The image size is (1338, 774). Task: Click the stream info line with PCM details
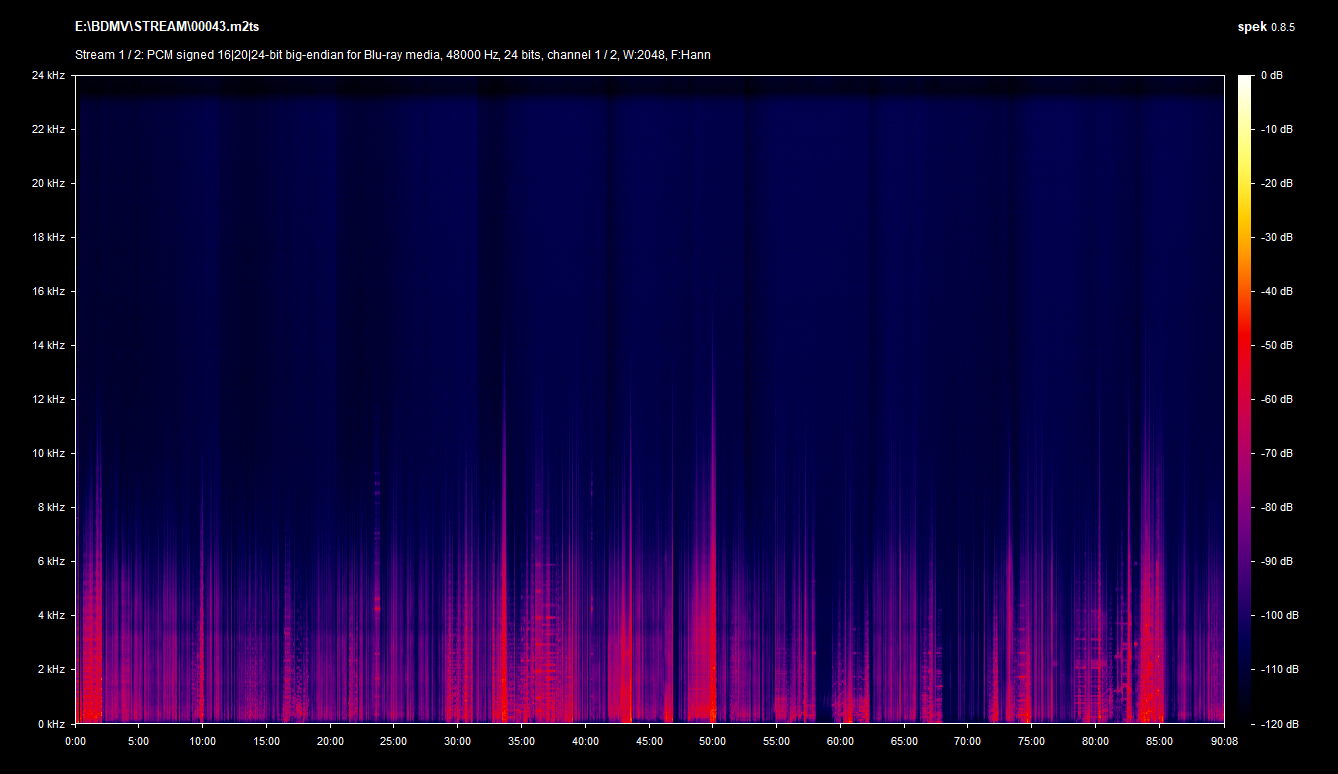click(393, 55)
